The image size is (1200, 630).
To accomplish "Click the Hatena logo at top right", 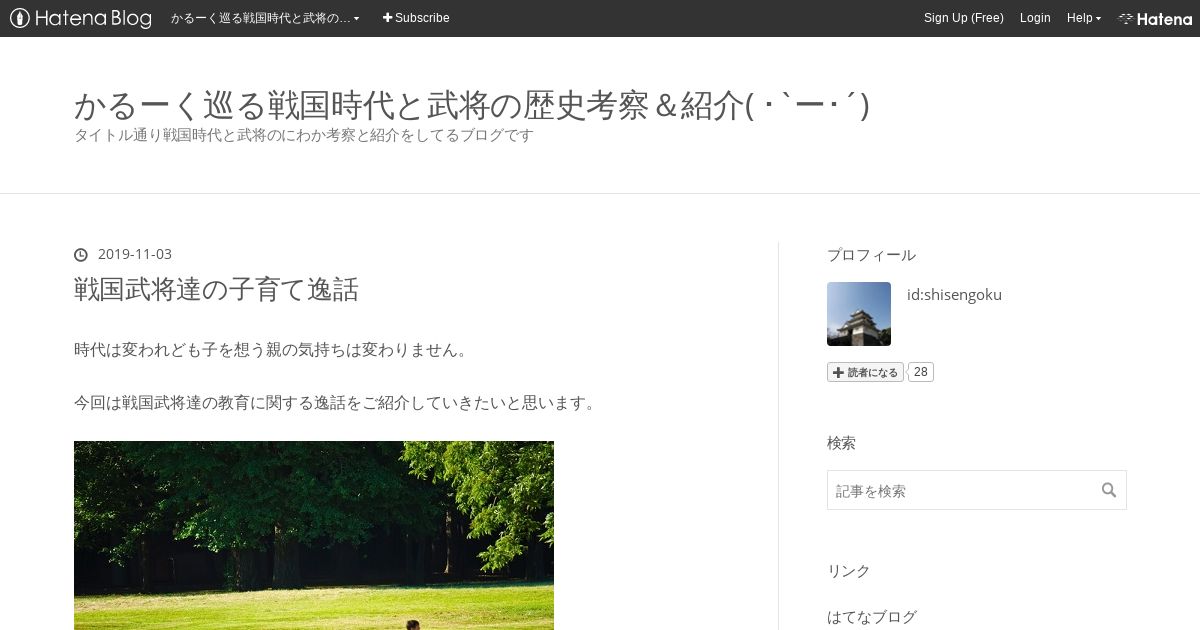I will tap(1155, 18).
